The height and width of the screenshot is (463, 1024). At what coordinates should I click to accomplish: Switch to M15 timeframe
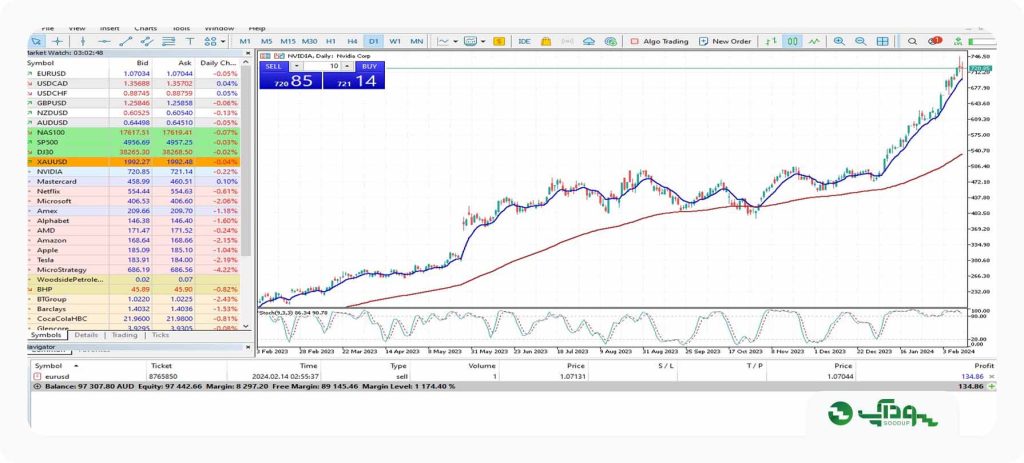click(288, 41)
